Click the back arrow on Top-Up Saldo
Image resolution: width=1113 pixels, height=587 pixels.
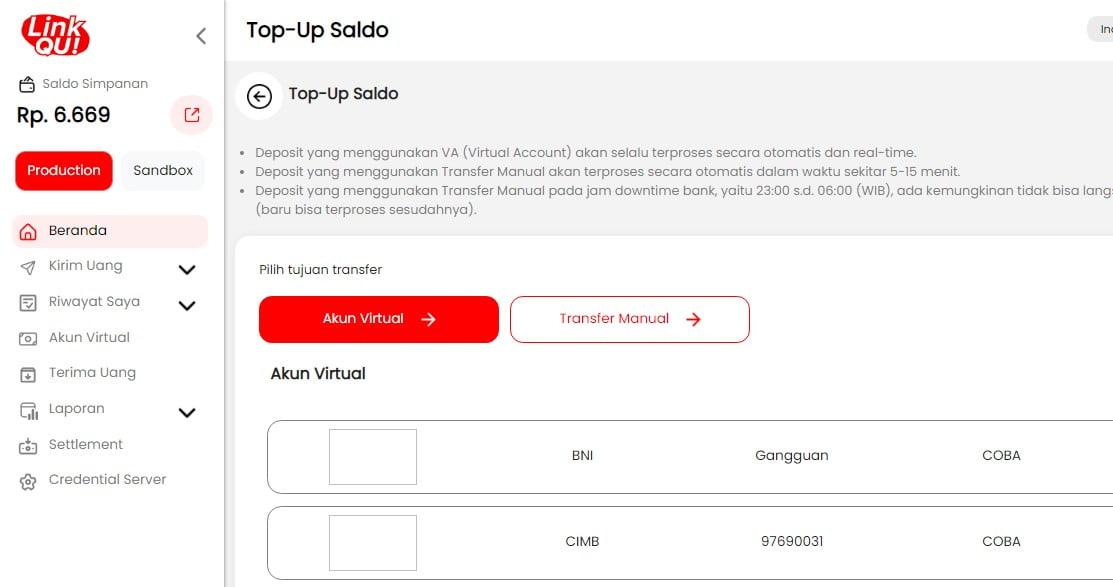(259, 97)
